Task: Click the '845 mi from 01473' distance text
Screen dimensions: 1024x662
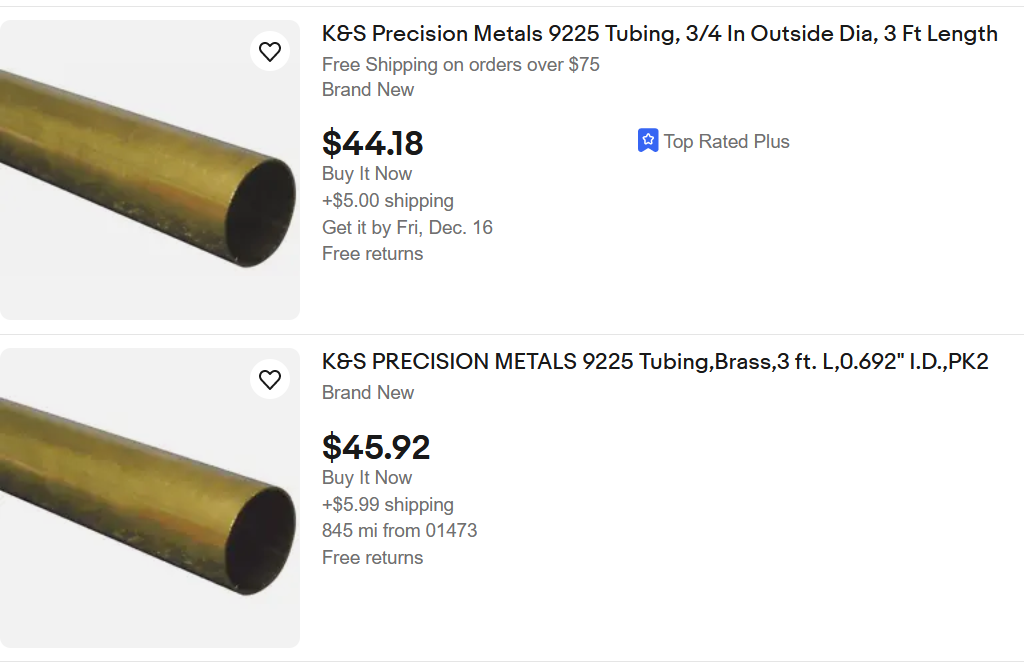Action: click(x=399, y=531)
